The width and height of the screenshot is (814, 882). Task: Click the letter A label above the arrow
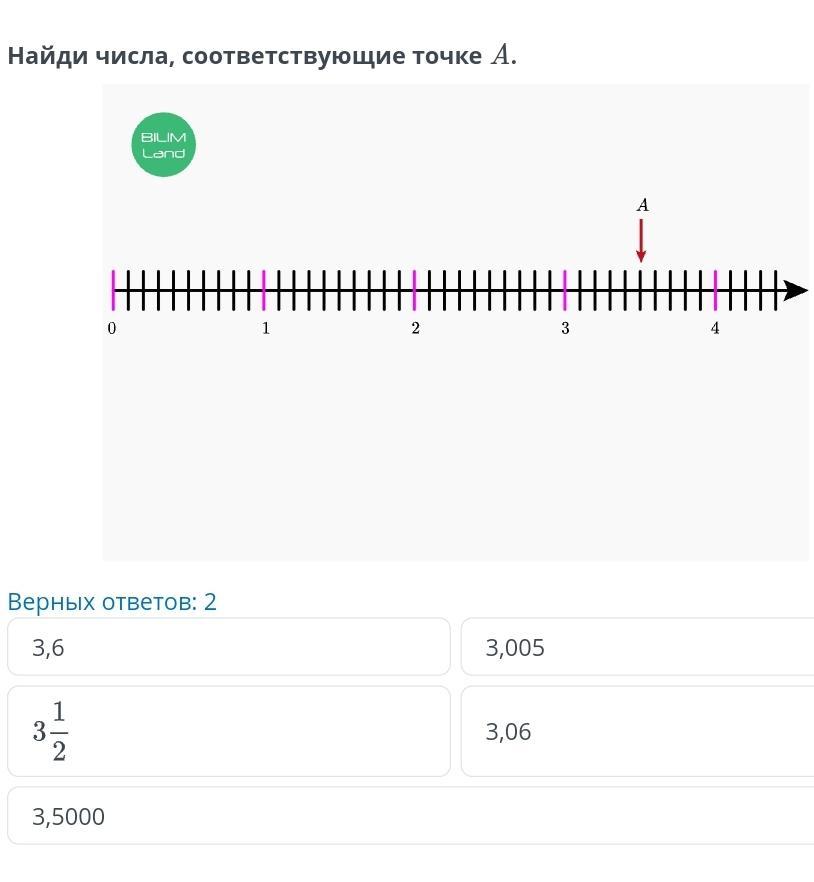click(x=643, y=205)
